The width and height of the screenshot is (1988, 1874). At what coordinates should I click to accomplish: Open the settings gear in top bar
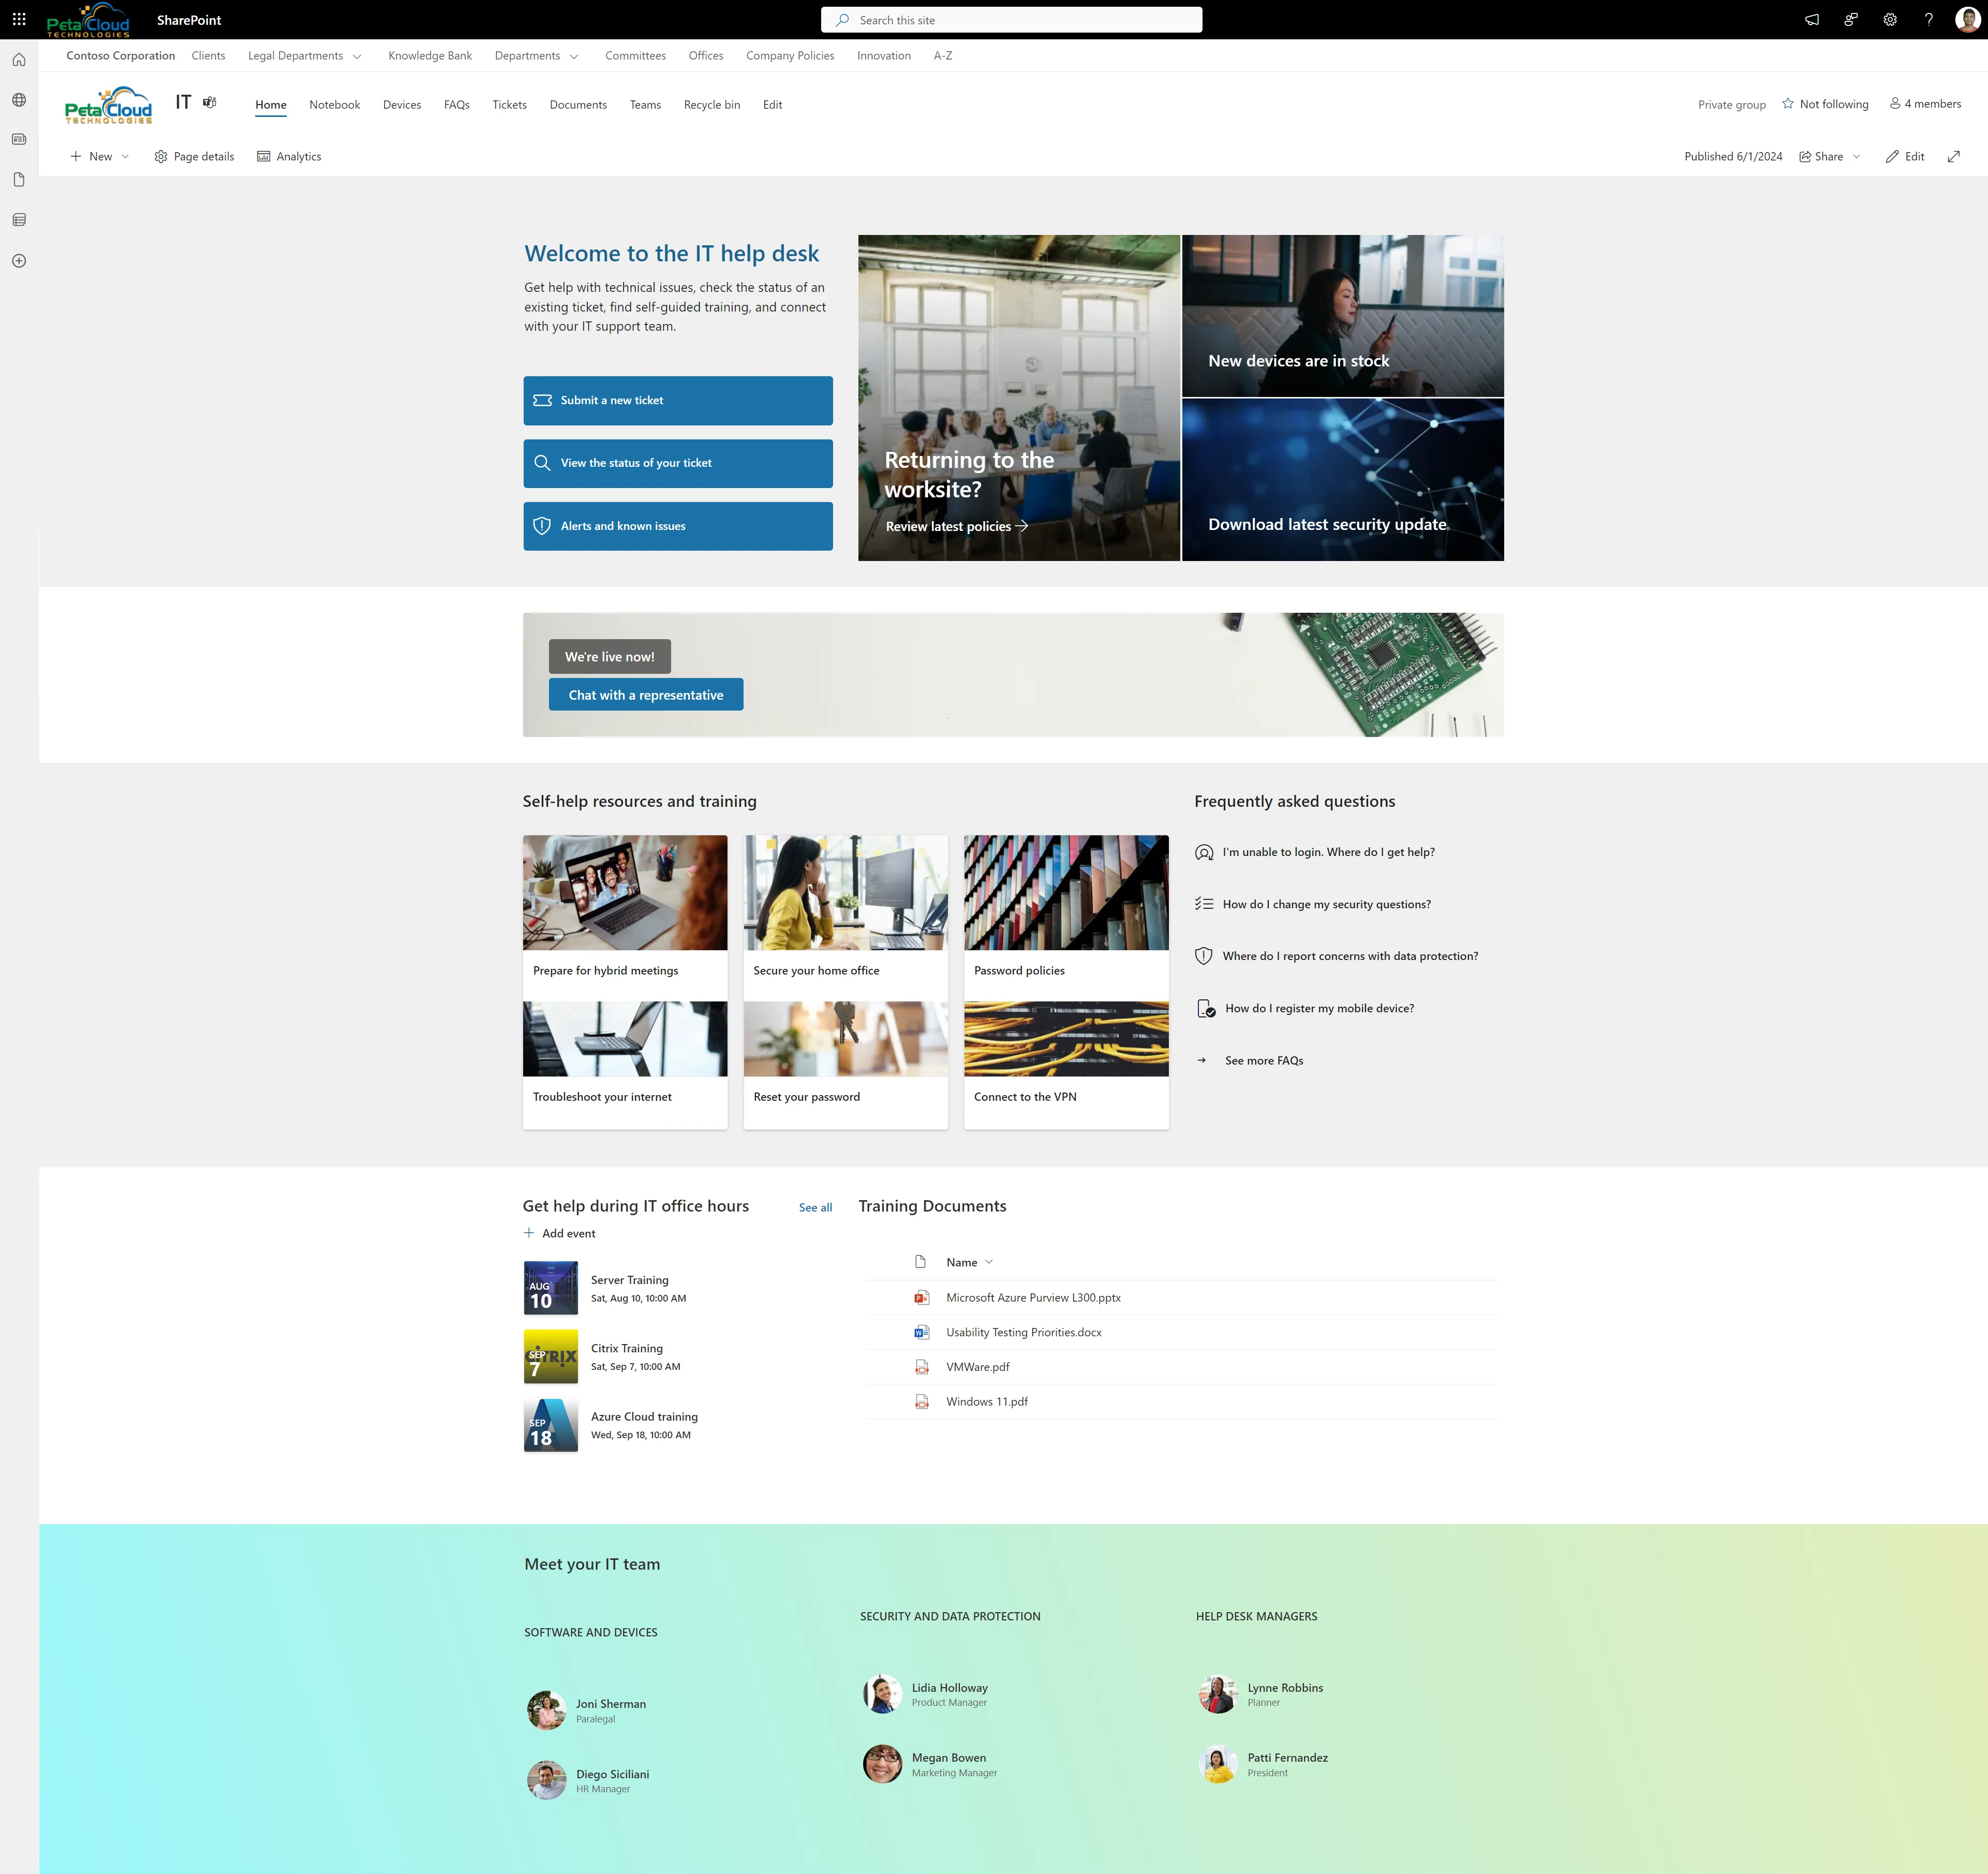coord(1889,19)
